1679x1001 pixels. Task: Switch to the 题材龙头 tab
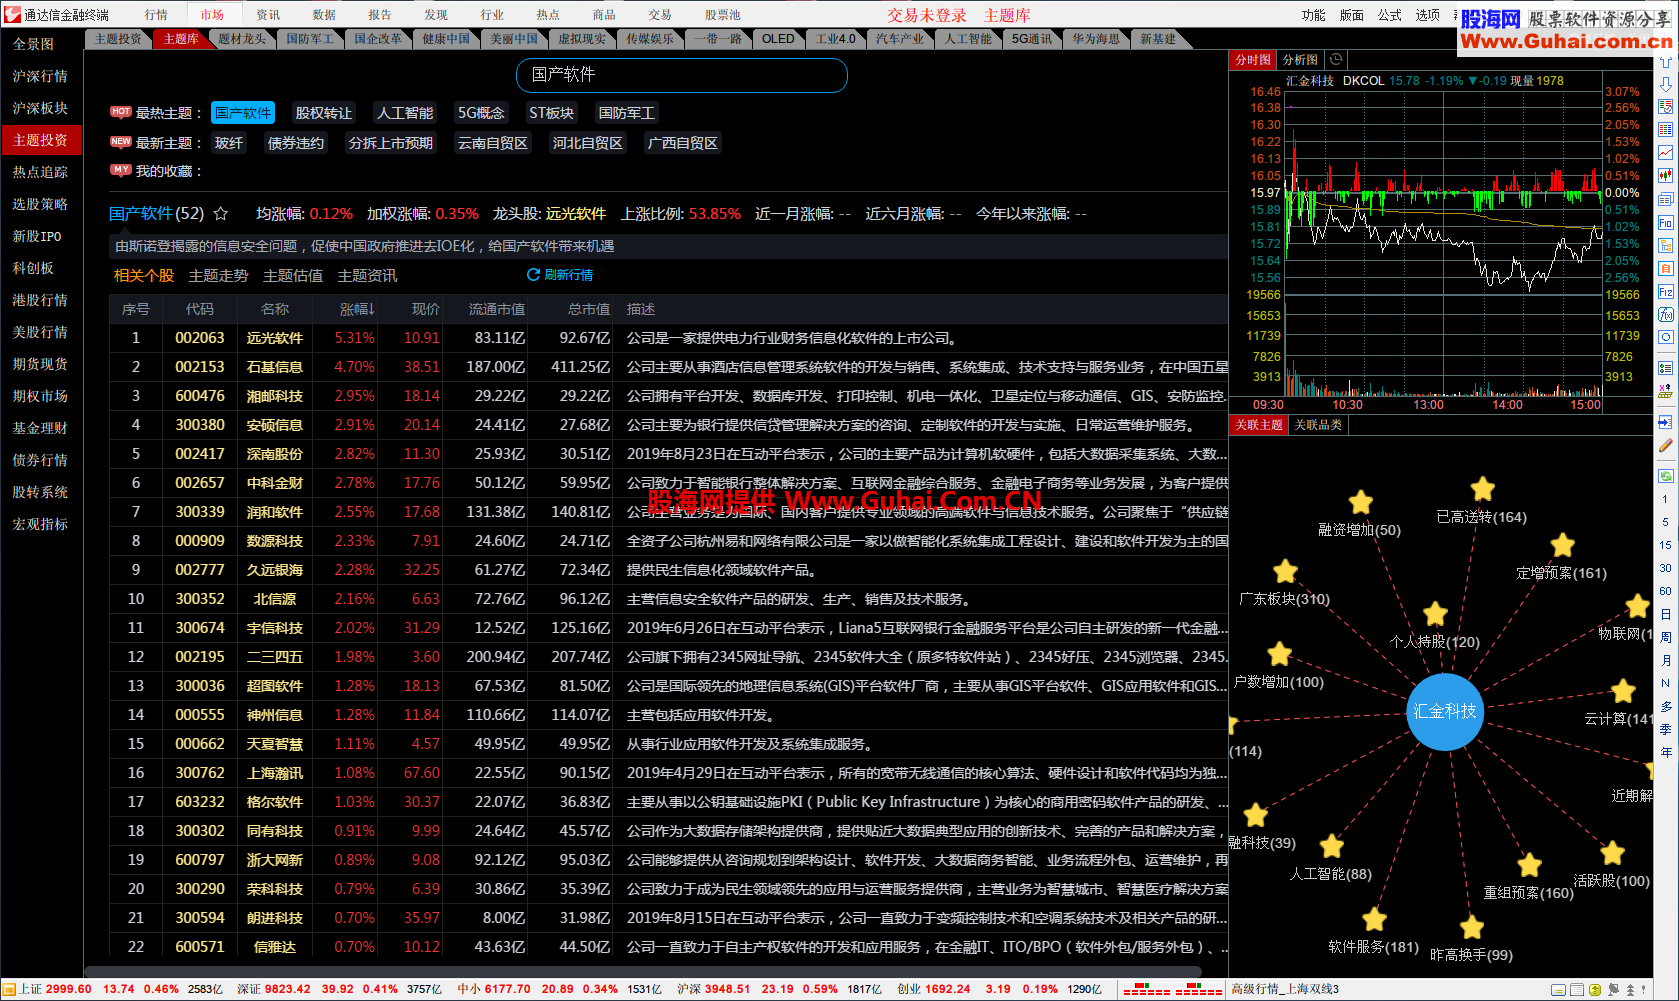tap(242, 39)
